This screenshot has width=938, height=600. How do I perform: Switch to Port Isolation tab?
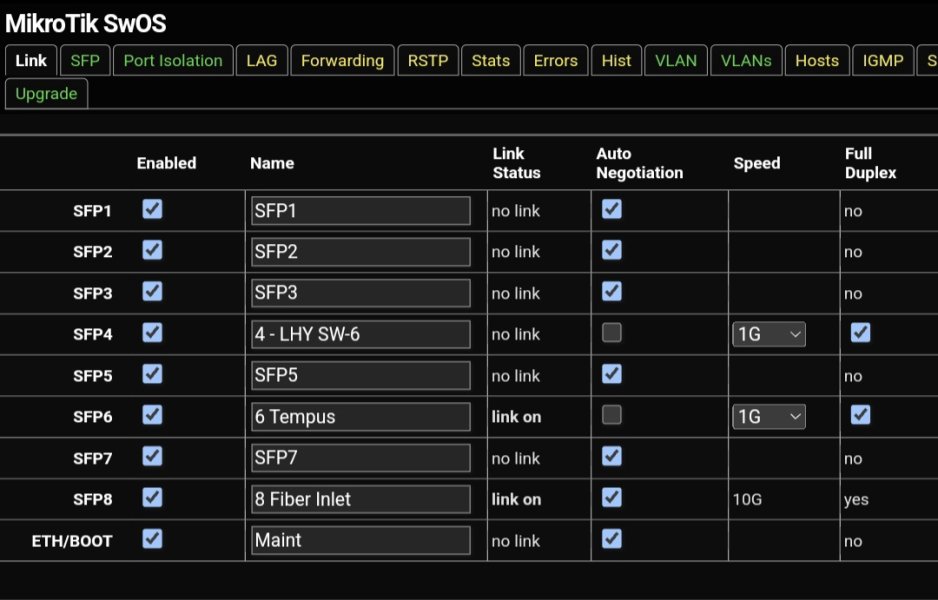pos(173,61)
